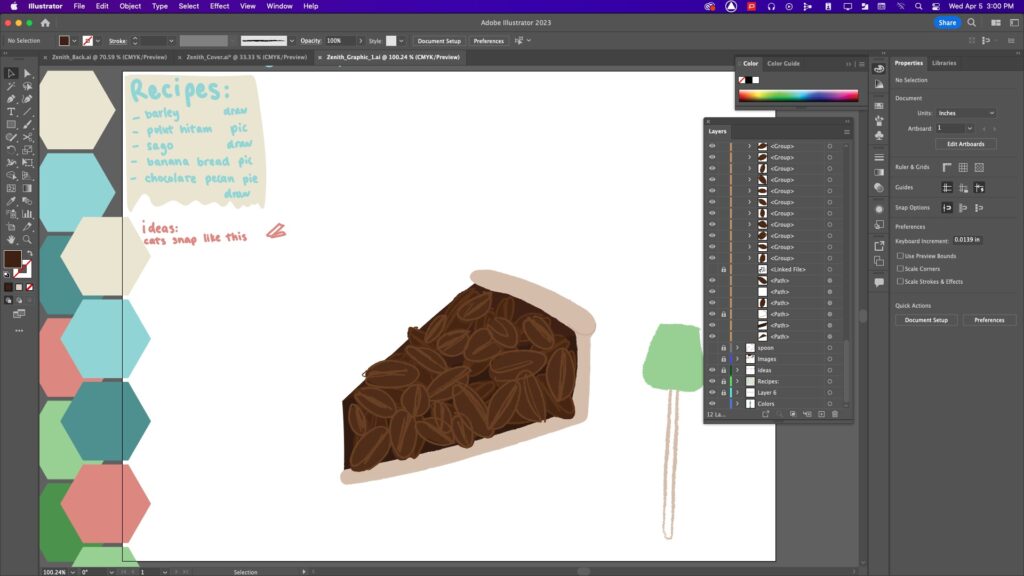Click the Keyboard Increment input field
Viewport: 1024px width, 576px height.
coord(968,240)
